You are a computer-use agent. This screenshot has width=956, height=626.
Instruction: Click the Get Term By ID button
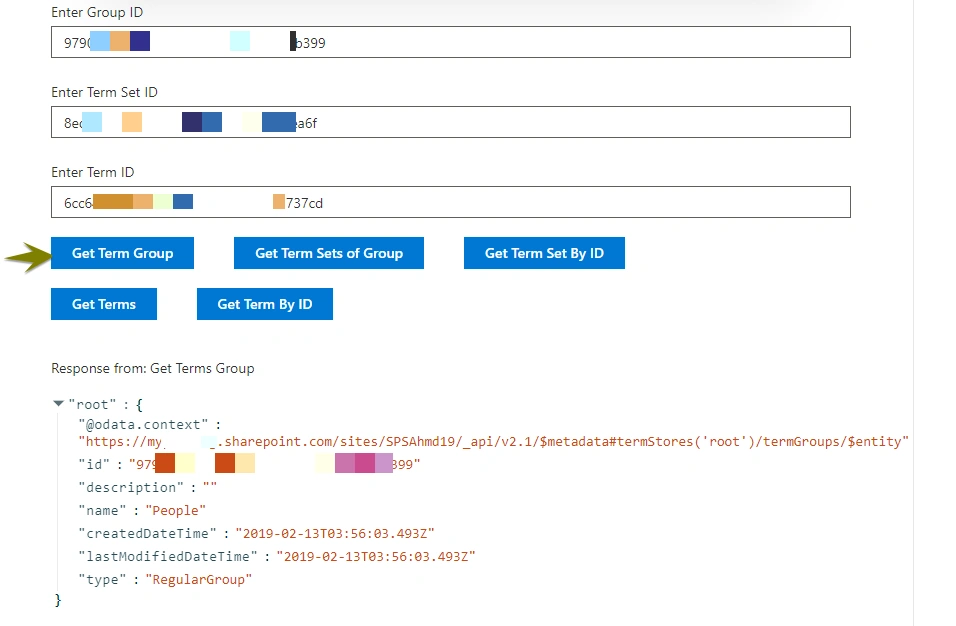click(x=265, y=304)
